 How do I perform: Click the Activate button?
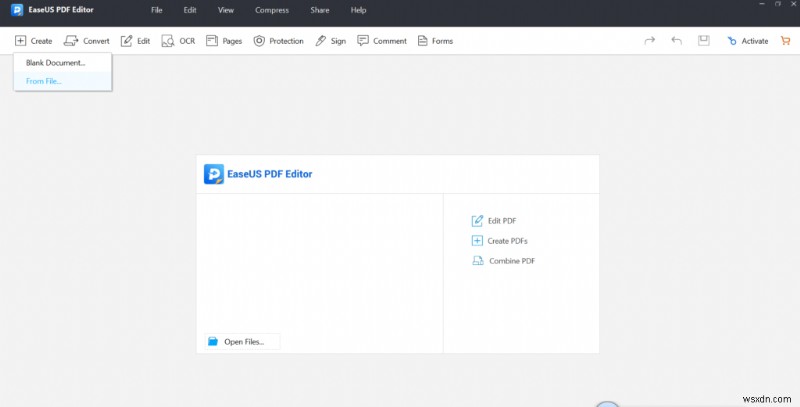pos(747,41)
